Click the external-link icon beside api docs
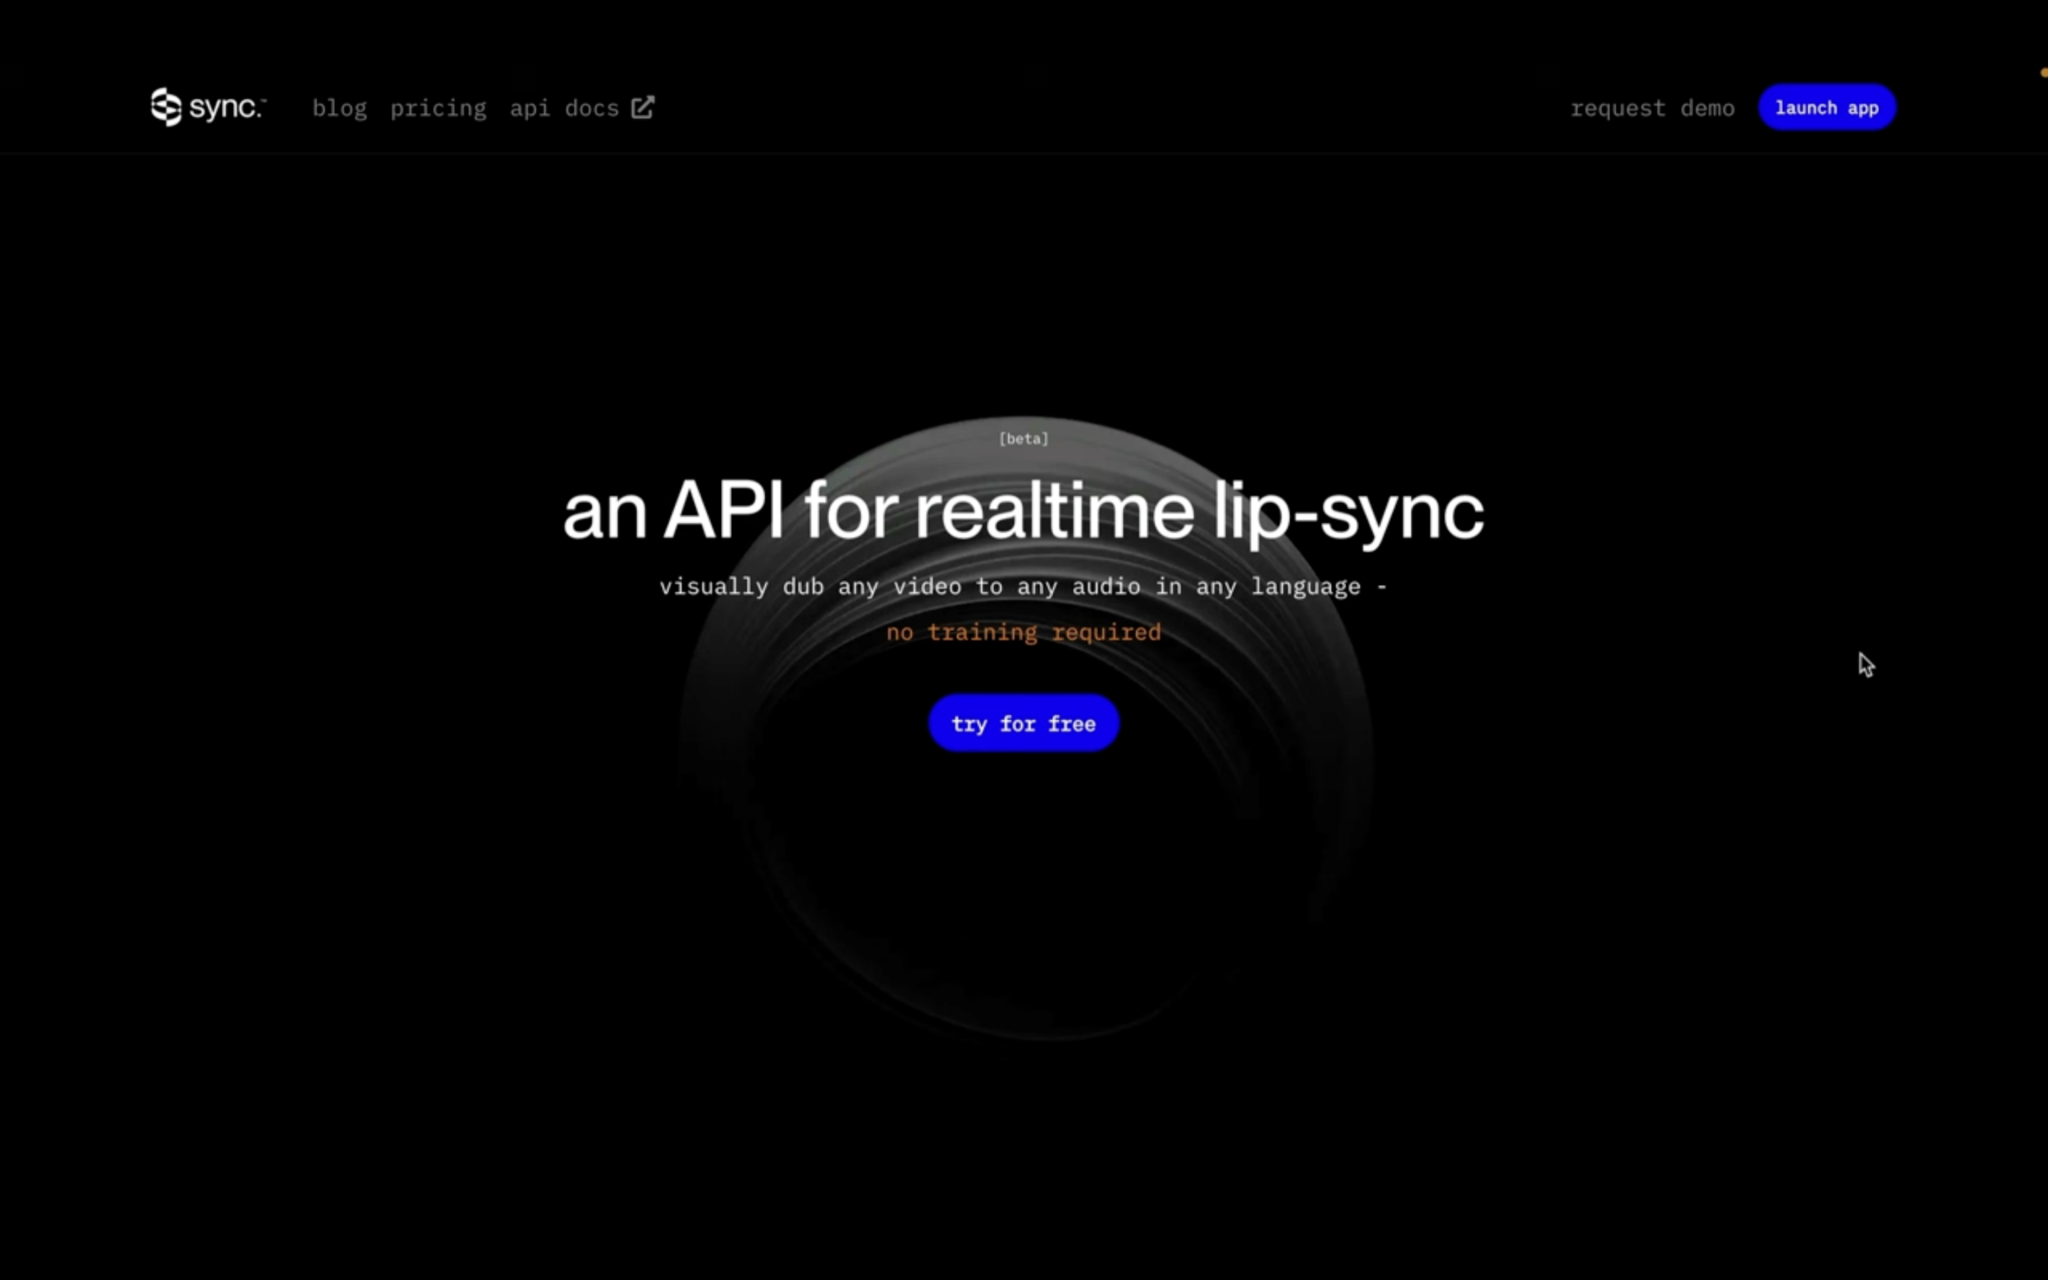This screenshot has width=2048, height=1280. pos(643,107)
